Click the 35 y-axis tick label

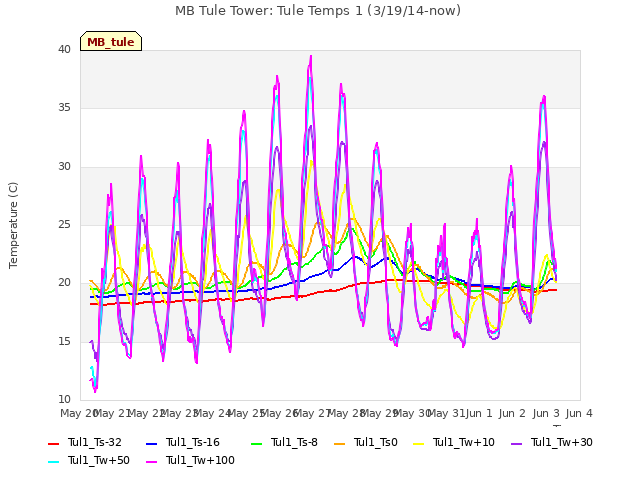(64, 108)
